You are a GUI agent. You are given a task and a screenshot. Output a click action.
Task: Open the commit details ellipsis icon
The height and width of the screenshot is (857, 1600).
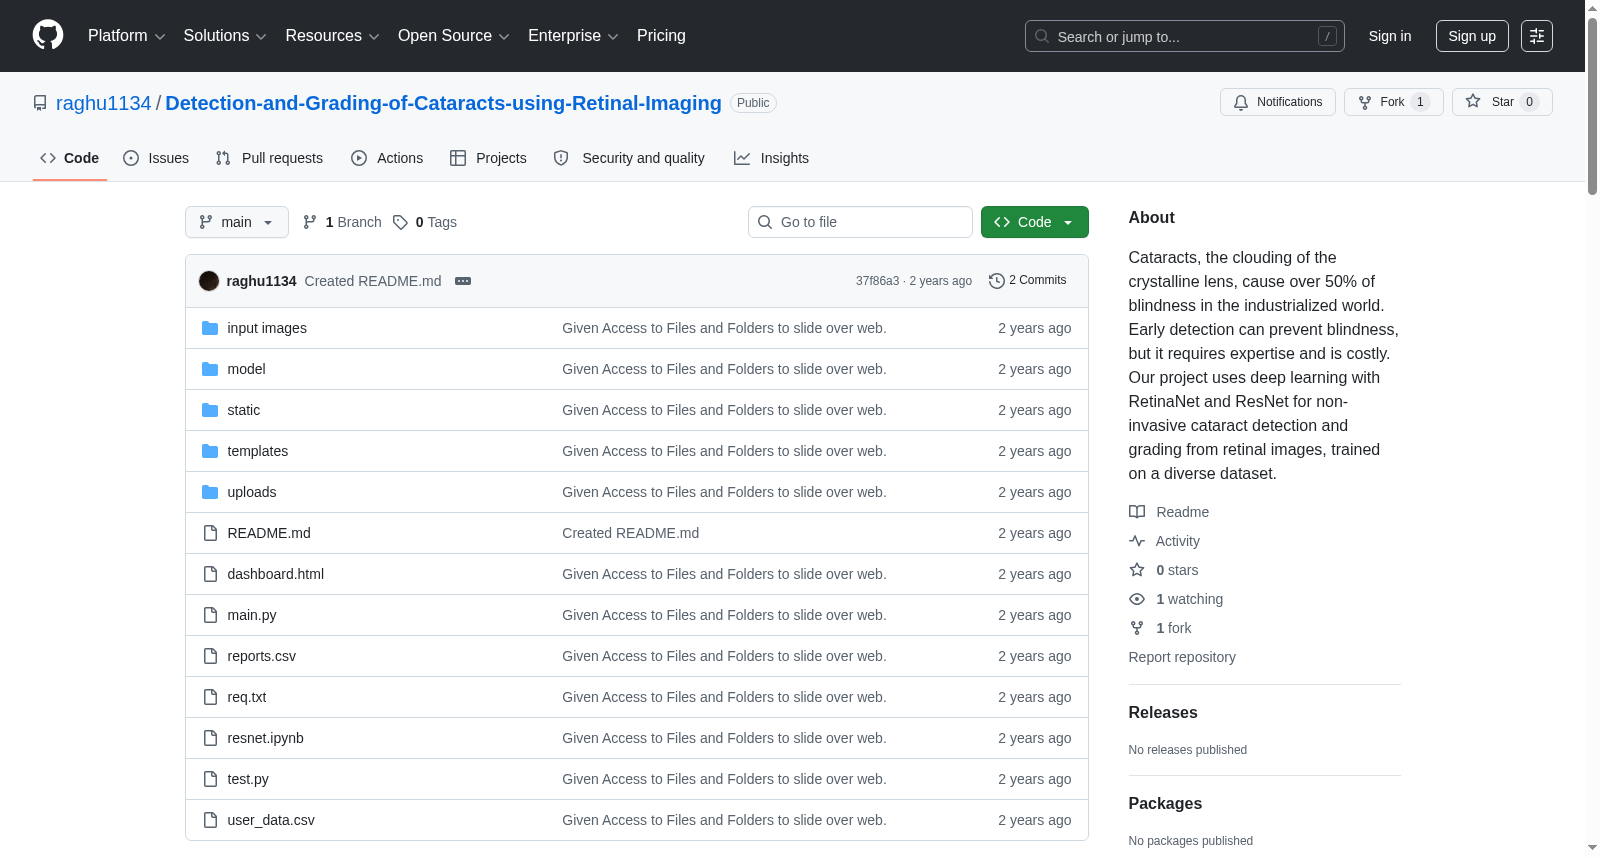[x=463, y=281]
